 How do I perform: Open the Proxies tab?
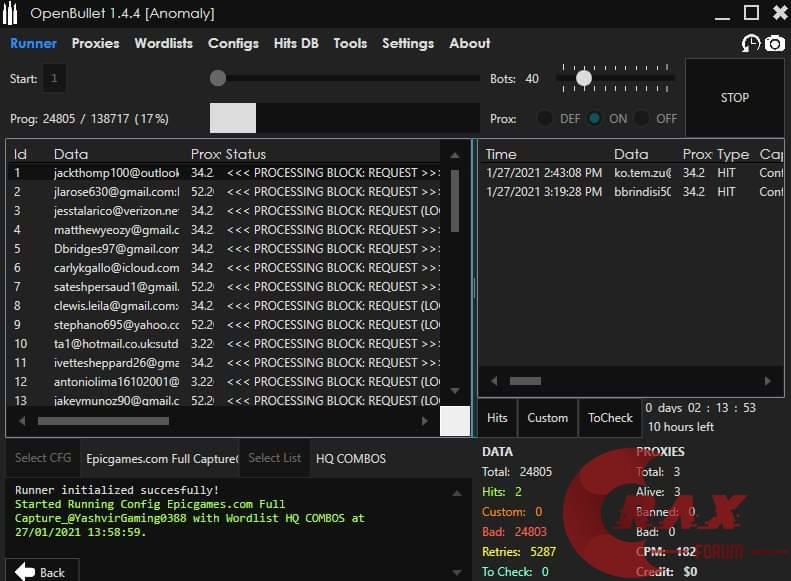pyautogui.click(x=95, y=43)
